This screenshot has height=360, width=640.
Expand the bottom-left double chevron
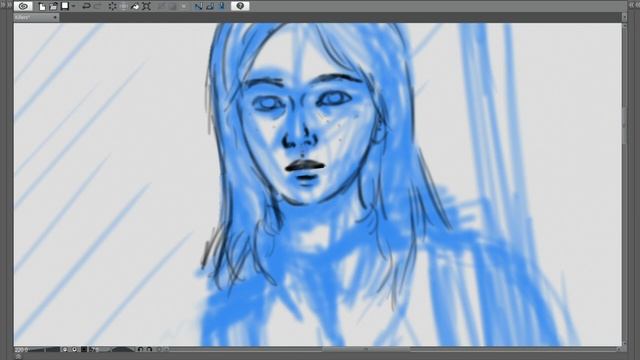(x=18, y=356)
